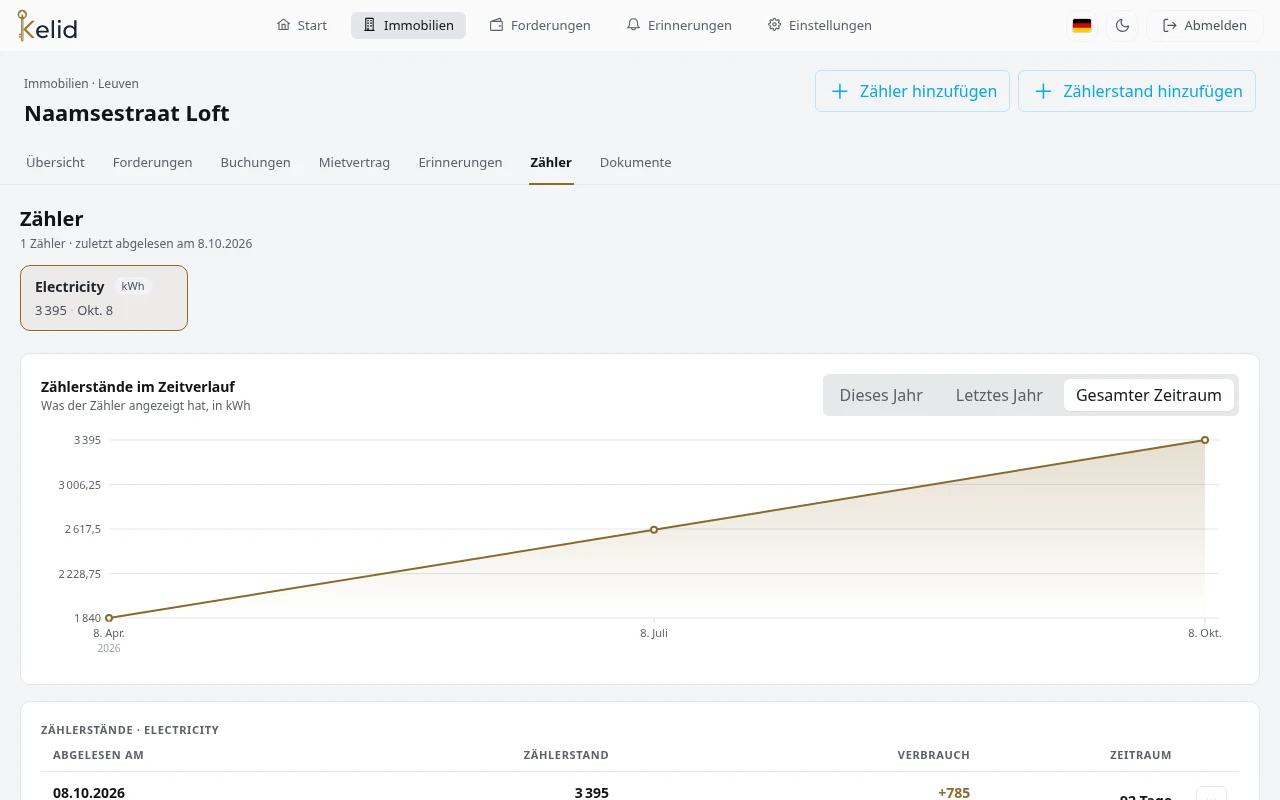The width and height of the screenshot is (1280, 800).
Task: Open Einstellungen gear settings
Action: click(819, 25)
